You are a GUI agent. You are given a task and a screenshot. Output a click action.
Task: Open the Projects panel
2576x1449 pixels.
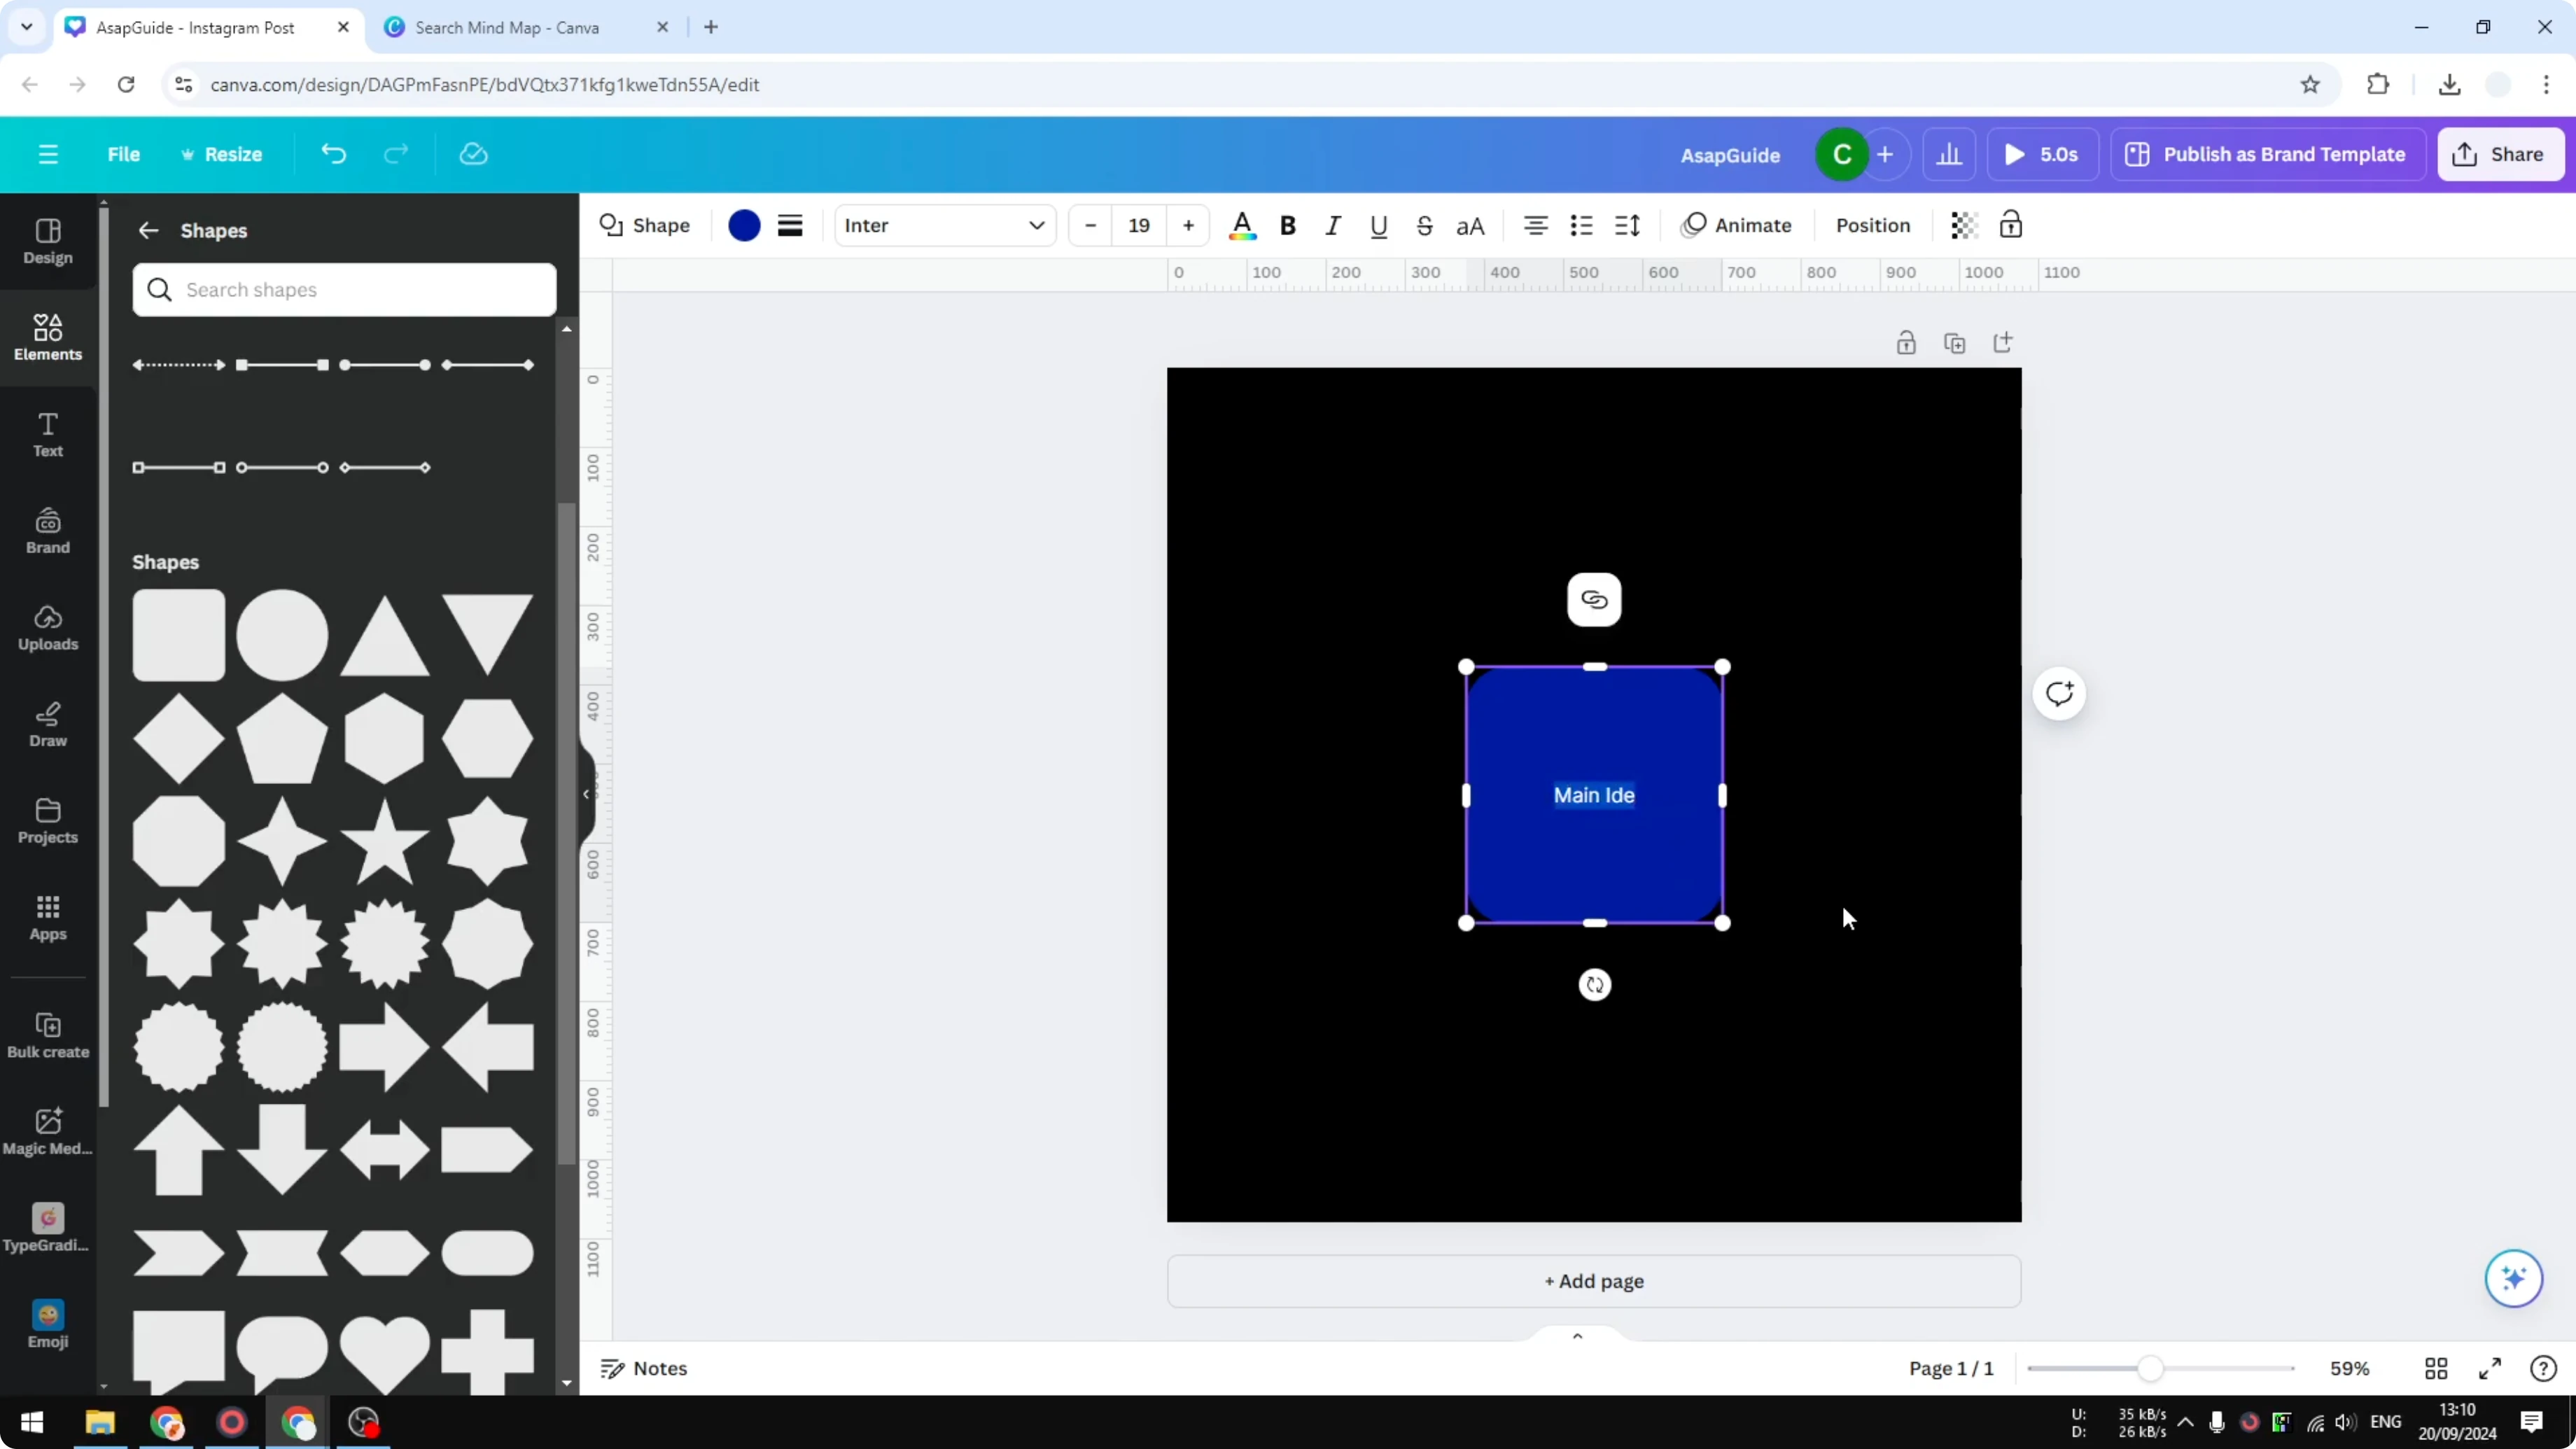[x=48, y=821]
